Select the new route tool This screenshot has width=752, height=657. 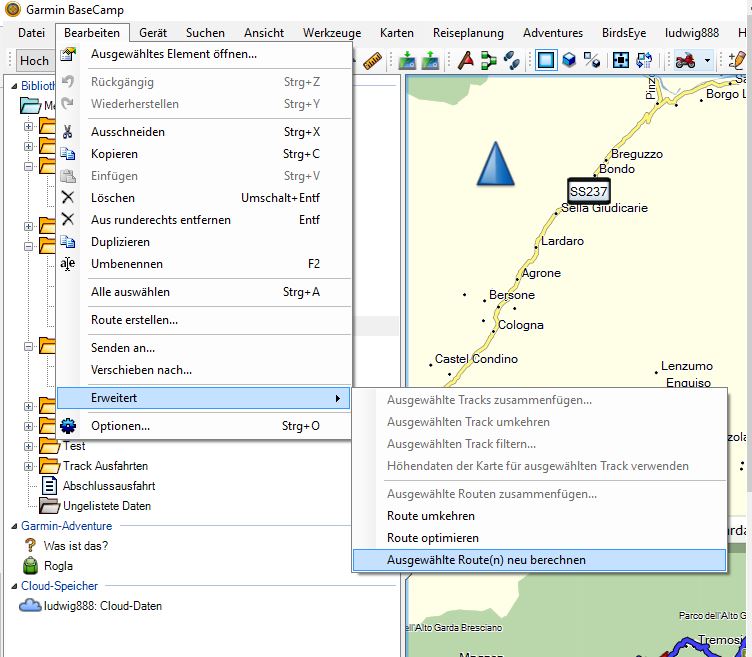click(x=488, y=61)
